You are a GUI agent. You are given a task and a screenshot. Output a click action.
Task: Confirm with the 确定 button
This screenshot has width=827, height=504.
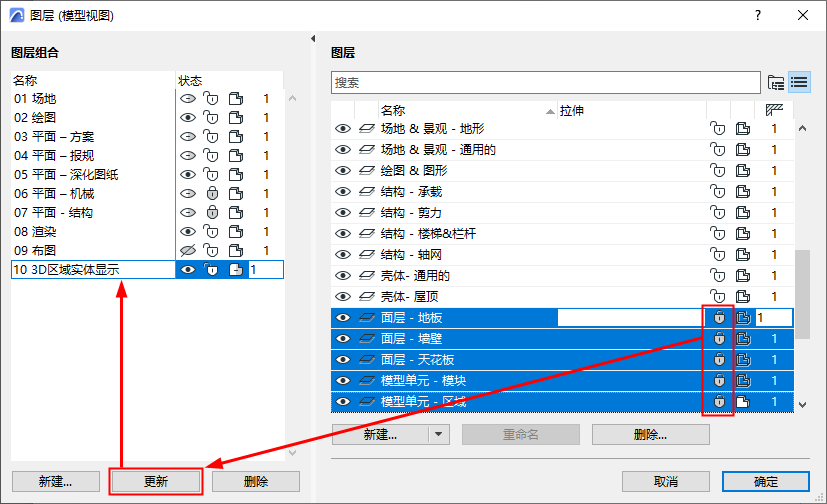point(766,481)
